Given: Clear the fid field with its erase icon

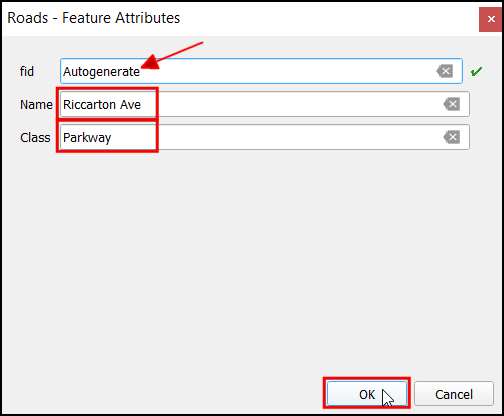Looking at the screenshot, I should 445,71.
